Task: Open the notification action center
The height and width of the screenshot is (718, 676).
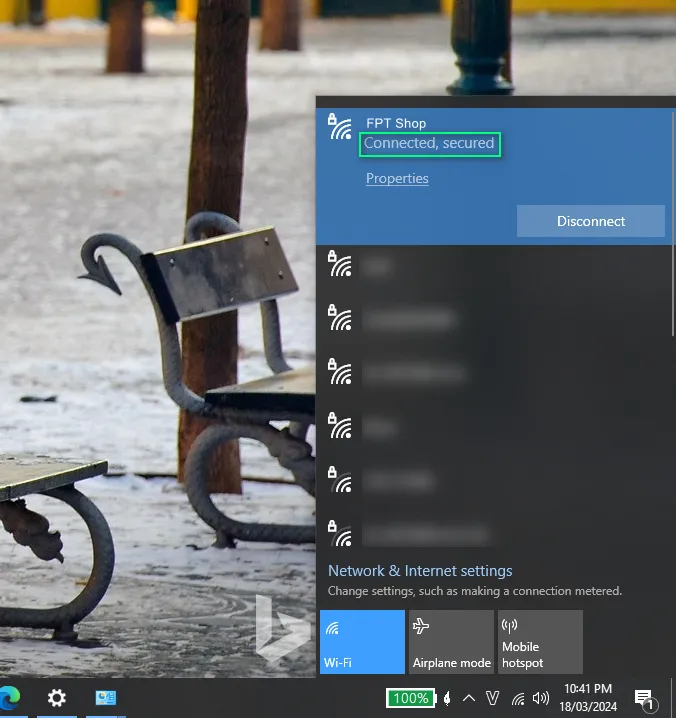Action: tap(645, 698)
